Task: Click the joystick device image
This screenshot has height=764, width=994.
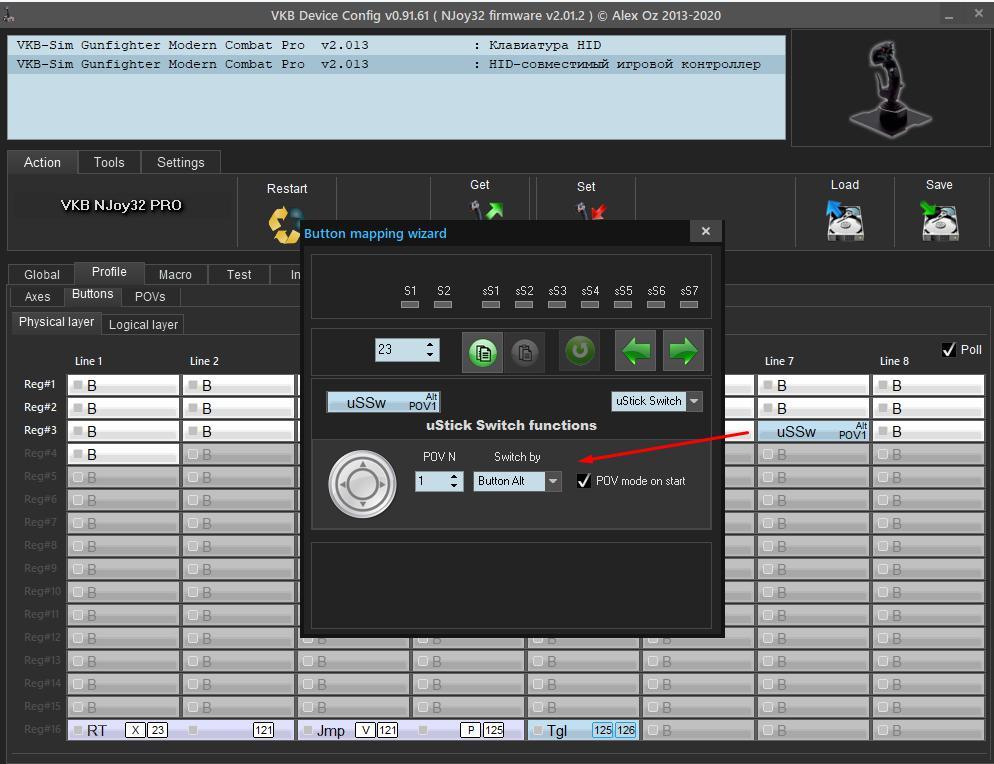Action: (889, 87)
